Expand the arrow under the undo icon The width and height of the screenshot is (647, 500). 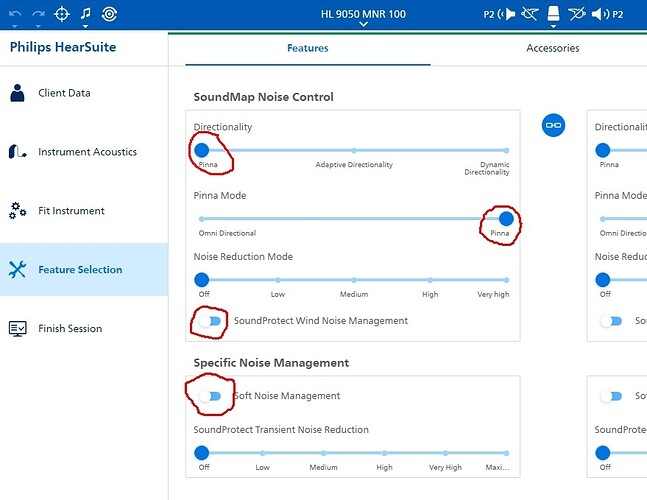pyautogui.click(x=15, y=26)
